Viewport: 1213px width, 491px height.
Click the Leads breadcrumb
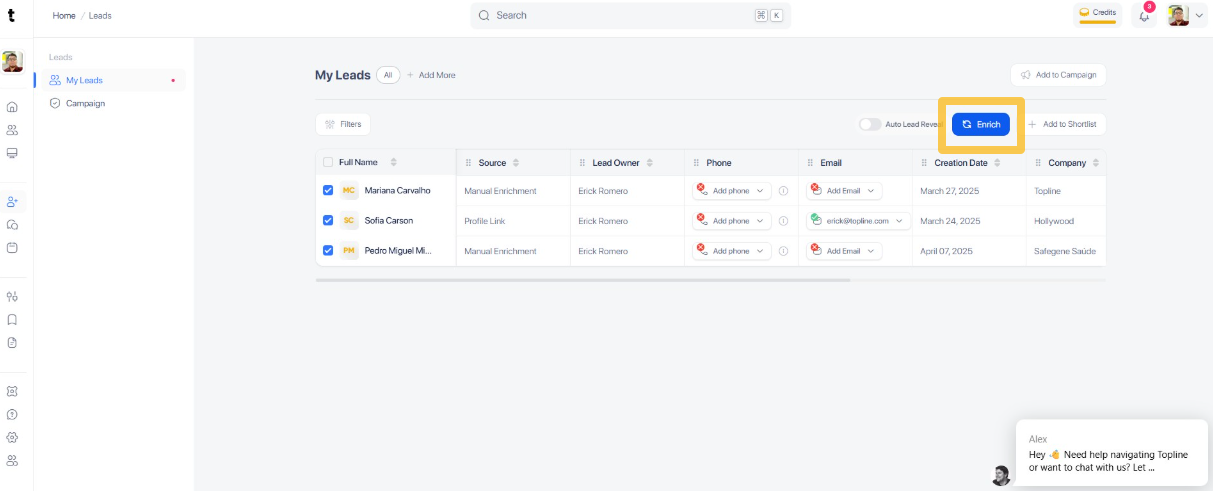click(100, 16)
